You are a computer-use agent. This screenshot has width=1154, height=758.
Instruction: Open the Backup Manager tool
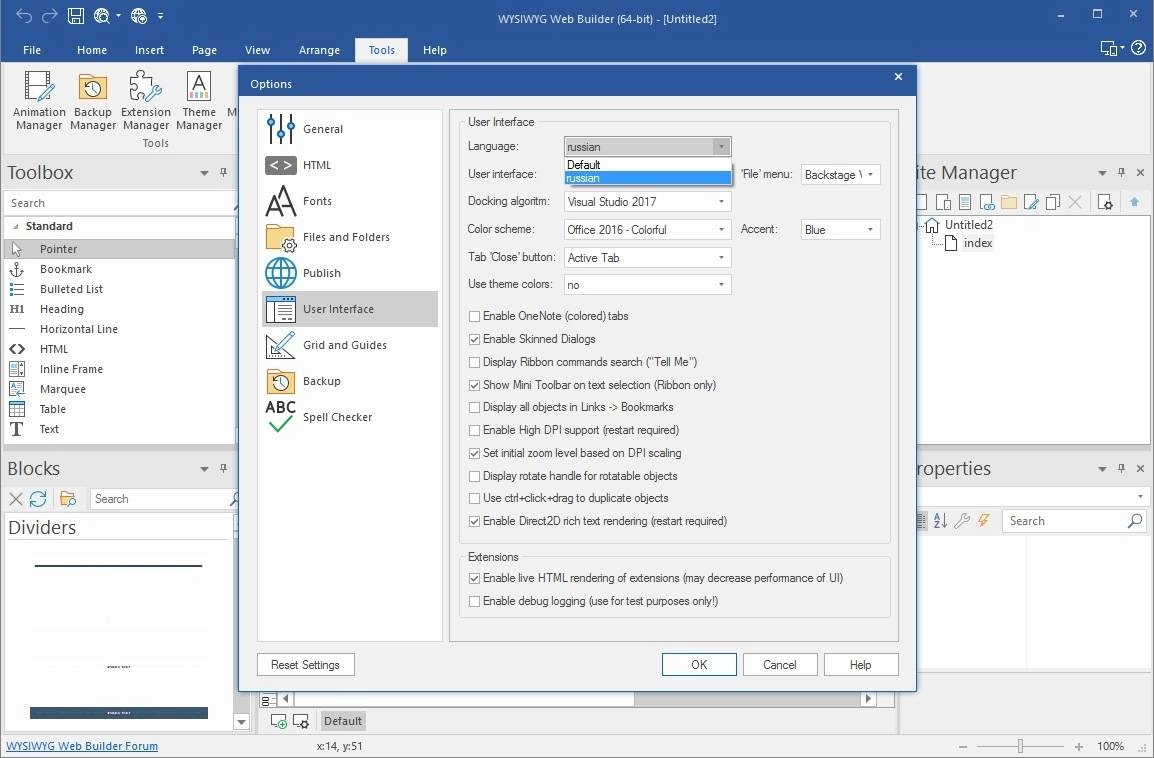coord(93,101)
